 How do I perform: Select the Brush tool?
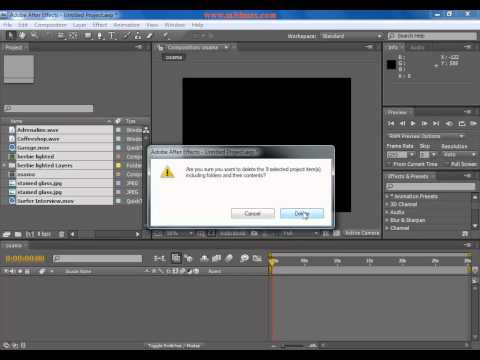[127, 36]
